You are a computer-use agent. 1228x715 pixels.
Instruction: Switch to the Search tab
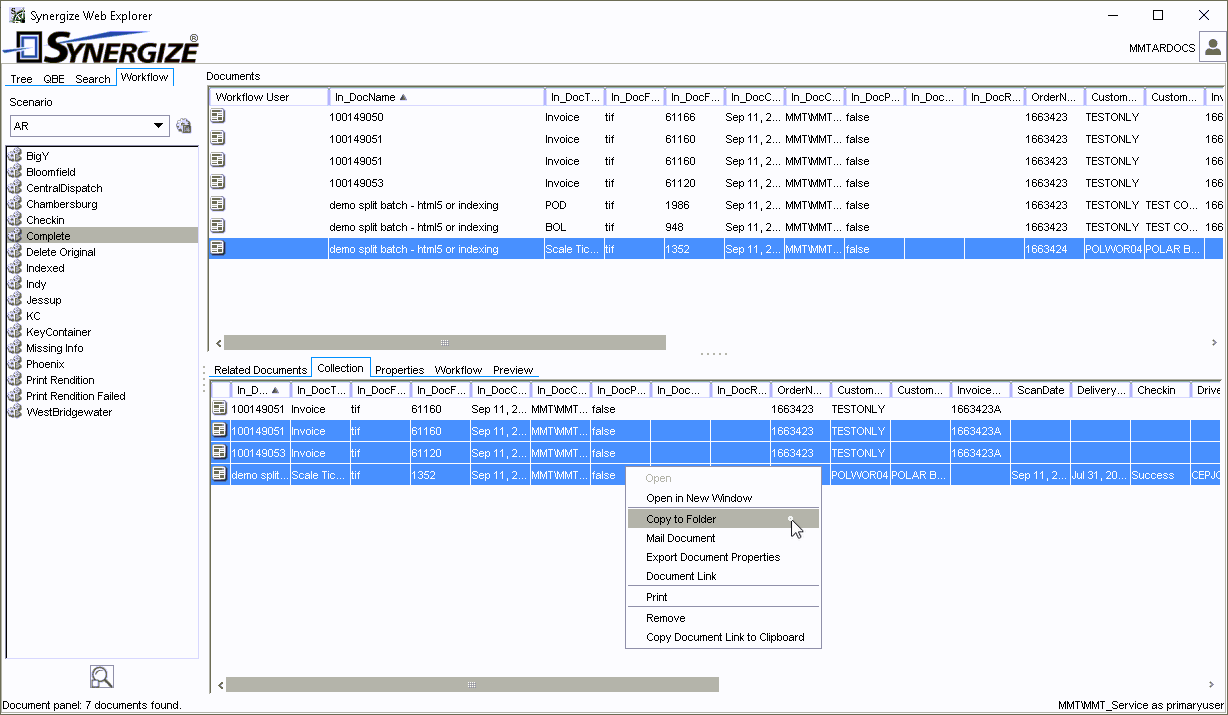point(93,79)
